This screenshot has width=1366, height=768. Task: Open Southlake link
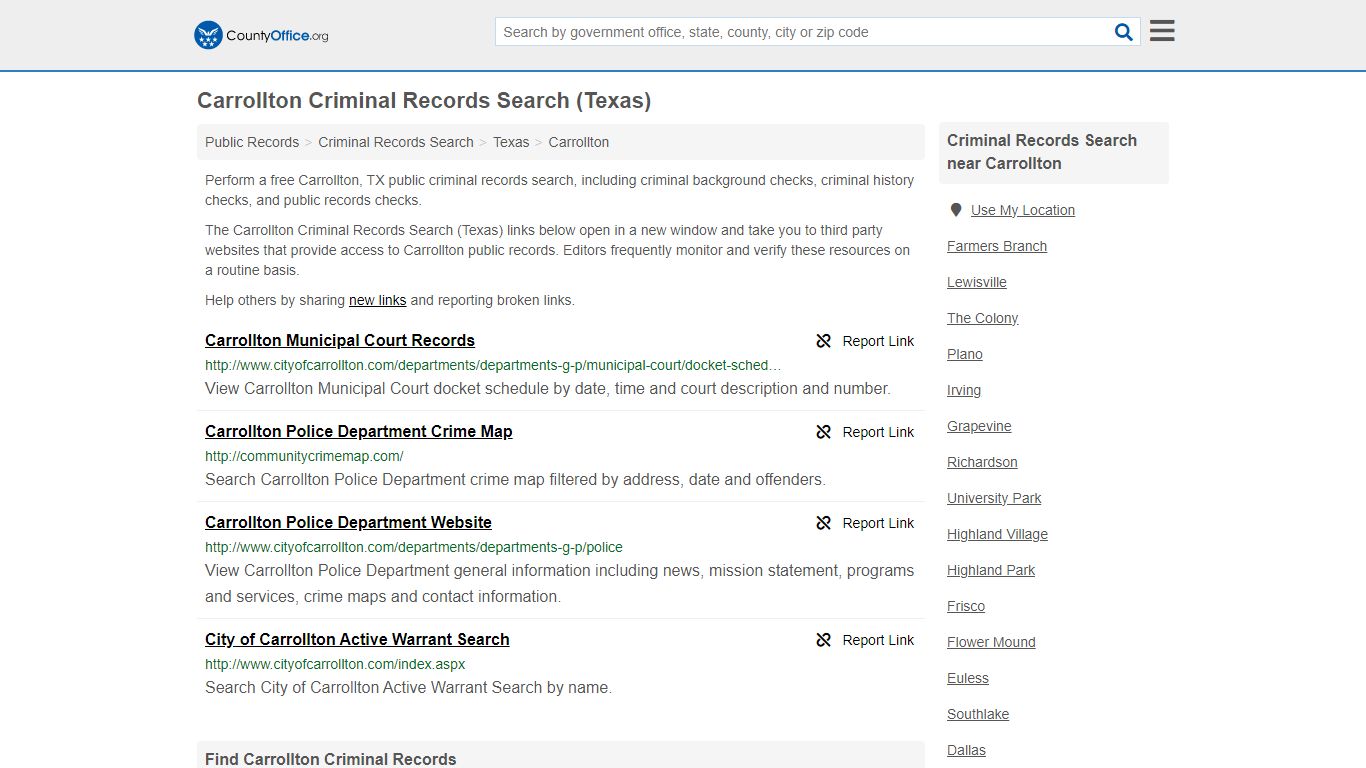978,714
